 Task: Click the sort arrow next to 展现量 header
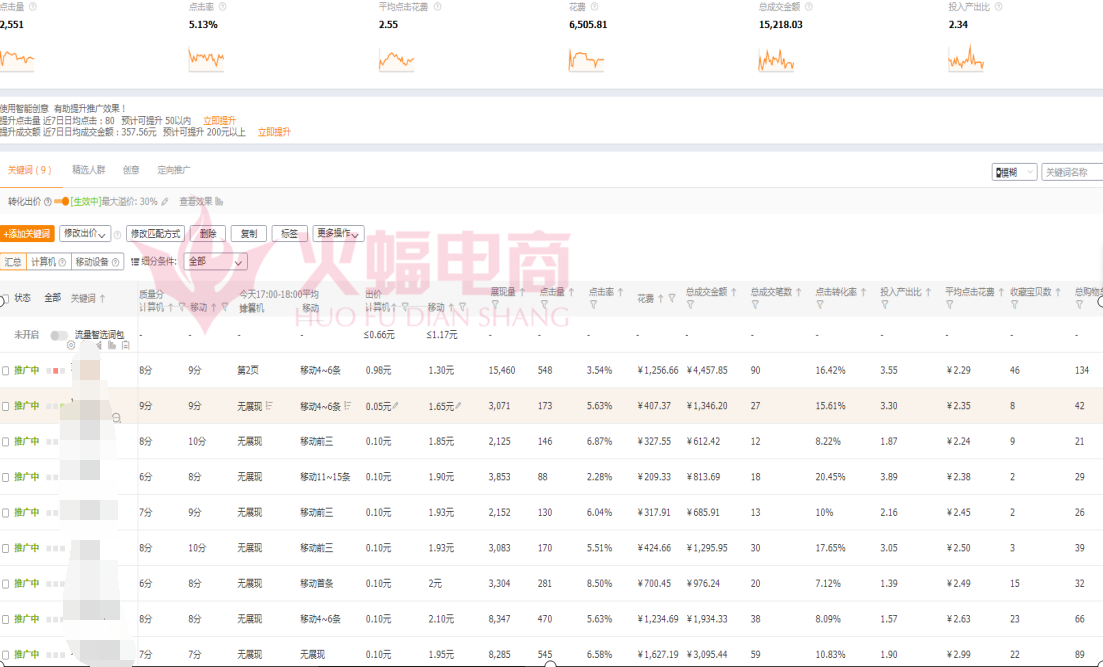pos(523,293)
